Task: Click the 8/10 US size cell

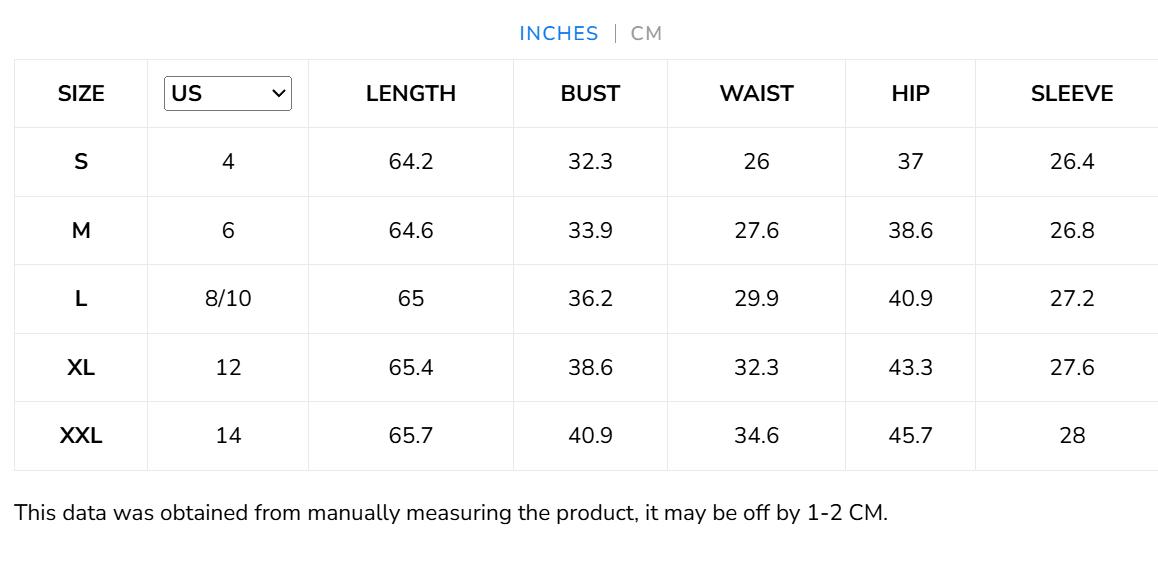Action: [x=228, y=299]
